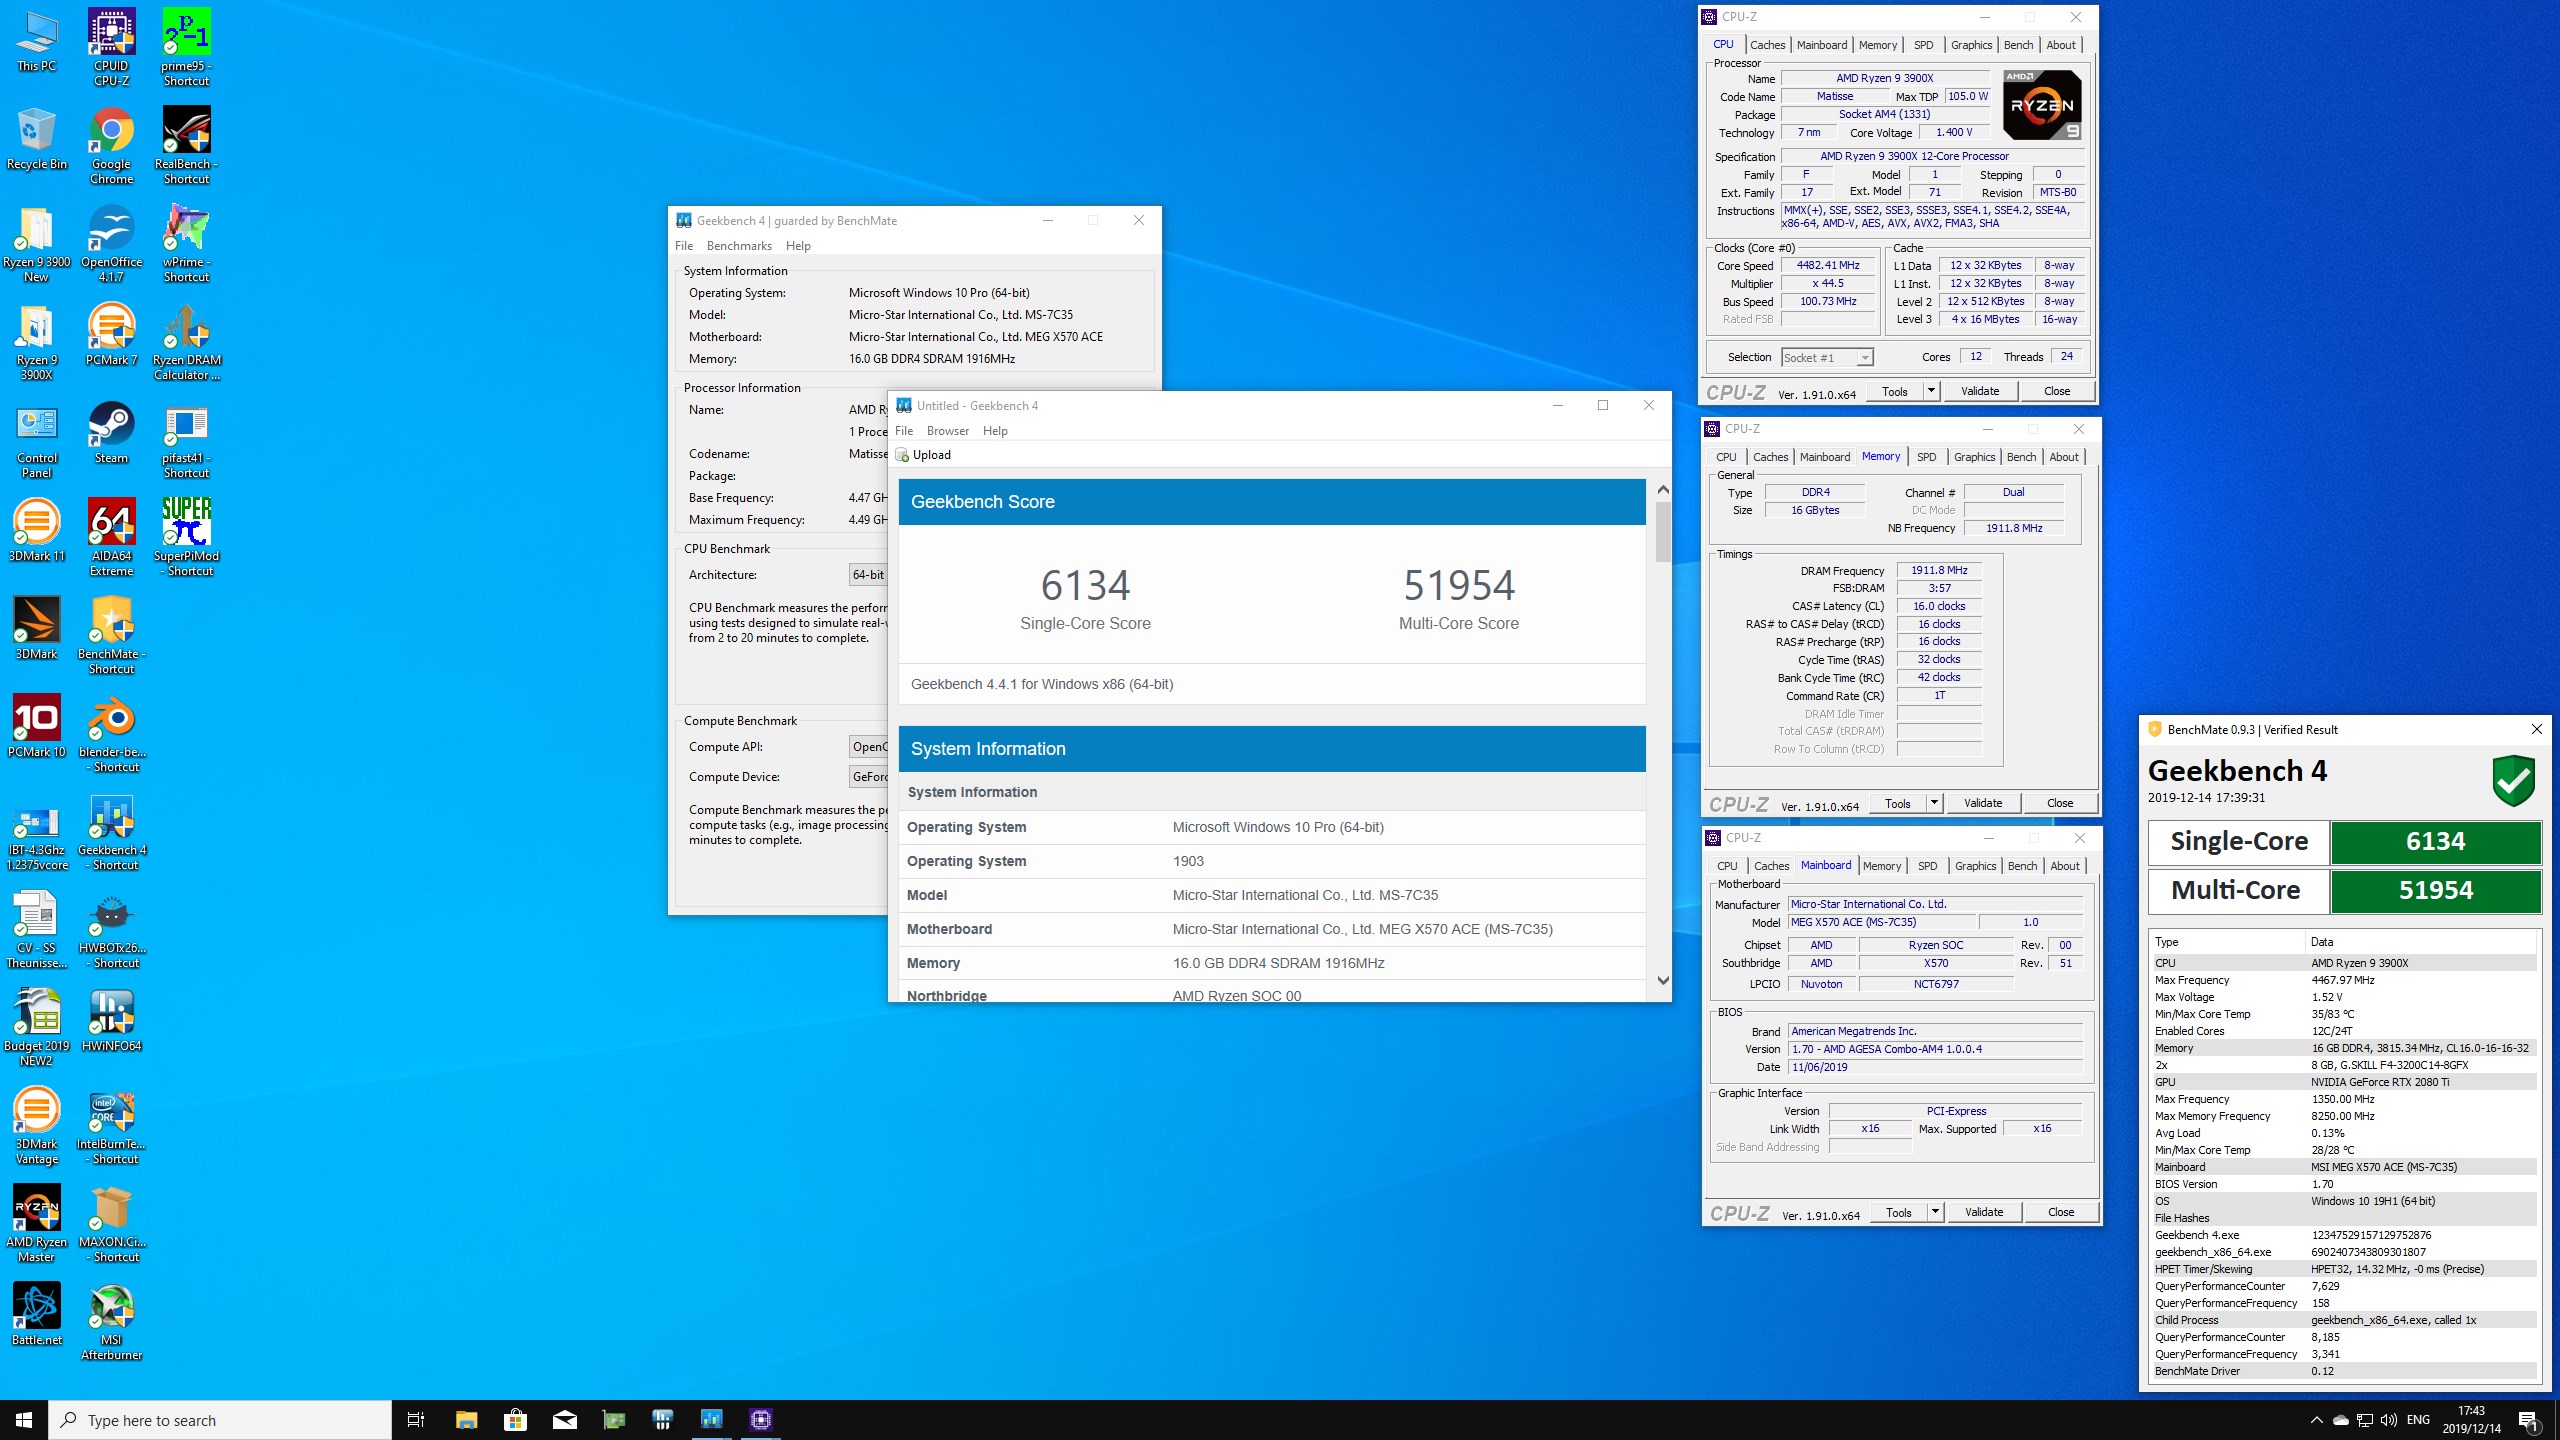Open the This PC desktop icon
2560x1440 pixels.
tap(37, 41)
